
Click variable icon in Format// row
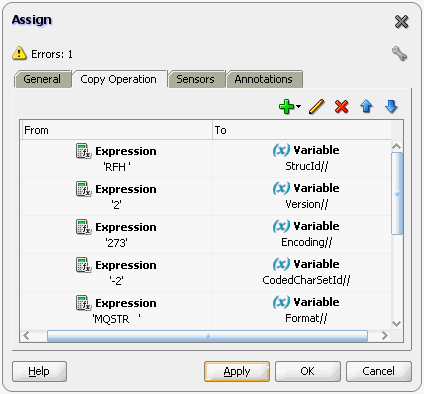[x=281, y=302]
